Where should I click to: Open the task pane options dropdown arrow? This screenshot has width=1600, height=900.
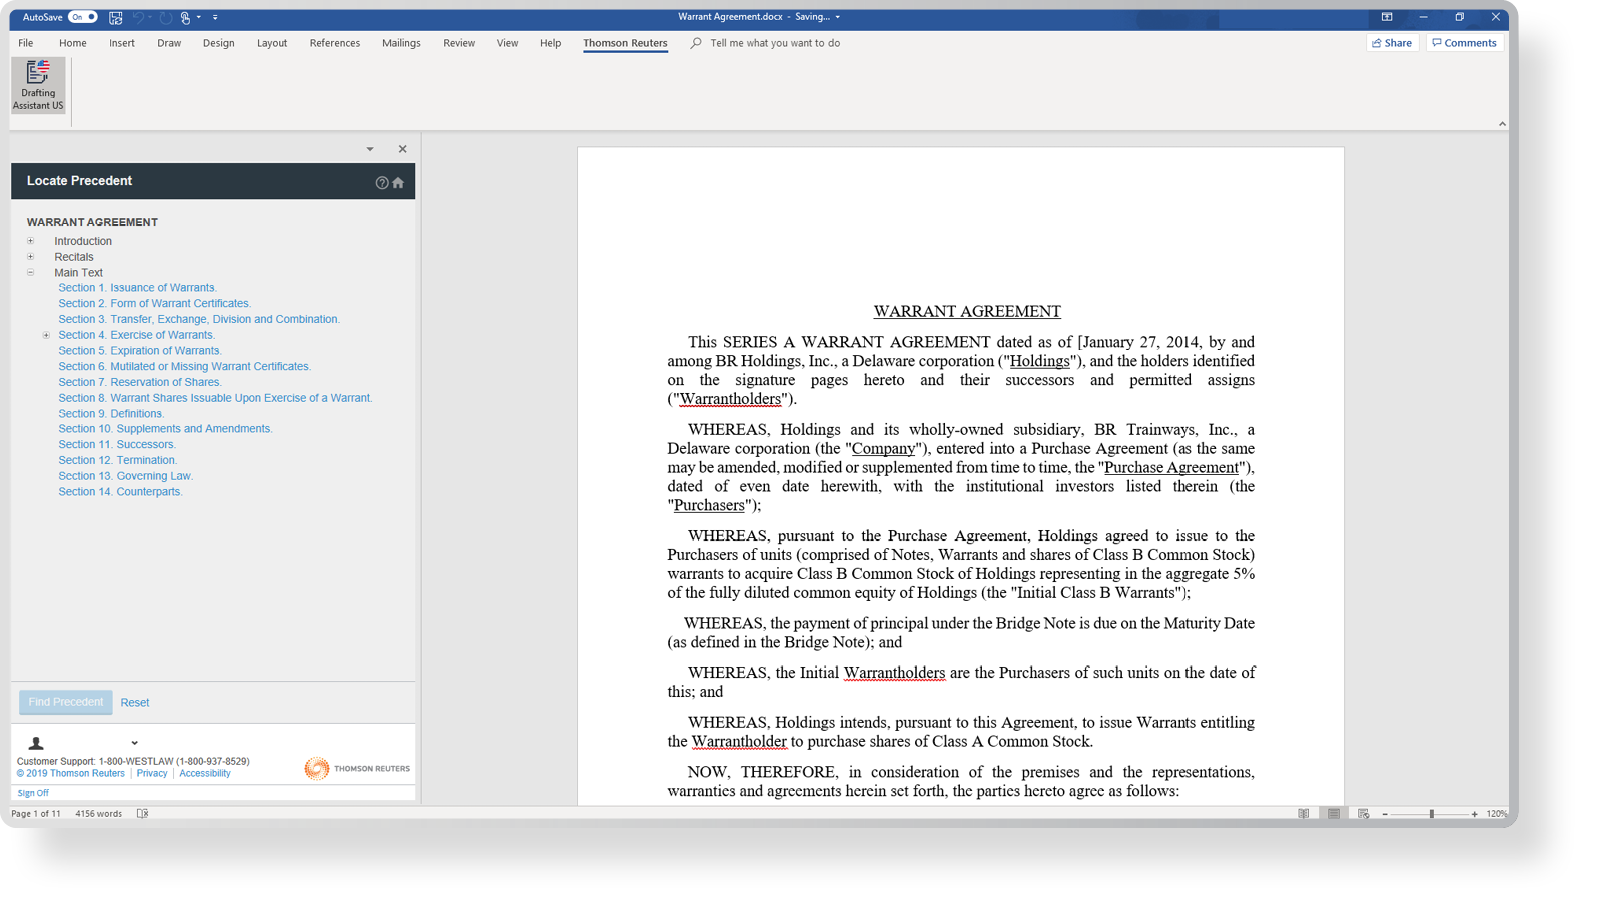pos(370,149)
